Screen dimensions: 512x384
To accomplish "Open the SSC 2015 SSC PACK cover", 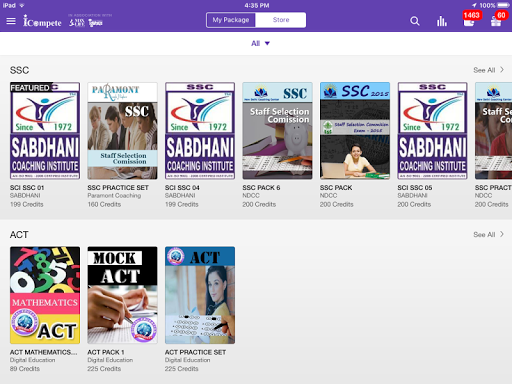I will pos(355,131).
